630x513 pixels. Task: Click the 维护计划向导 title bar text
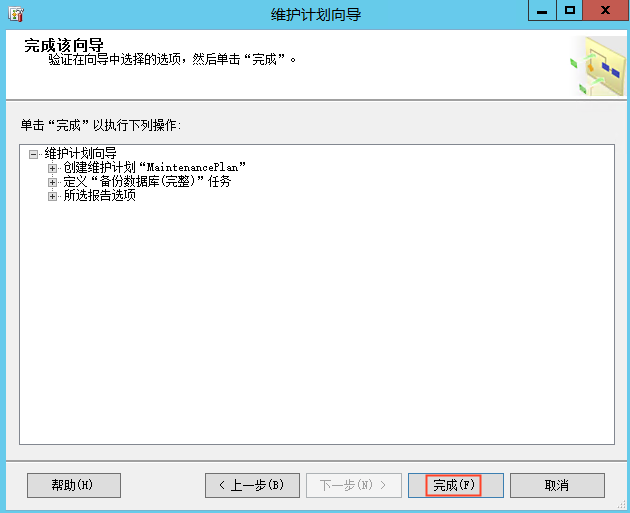(x=316, y=14)
